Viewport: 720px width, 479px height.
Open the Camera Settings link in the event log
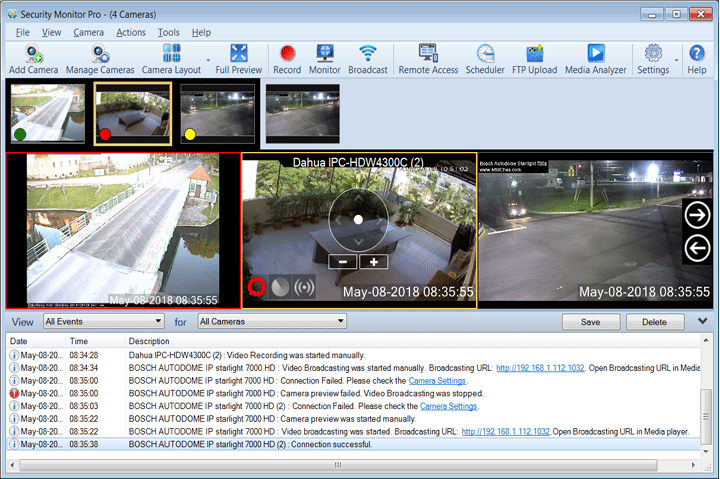tap(438, 380)
